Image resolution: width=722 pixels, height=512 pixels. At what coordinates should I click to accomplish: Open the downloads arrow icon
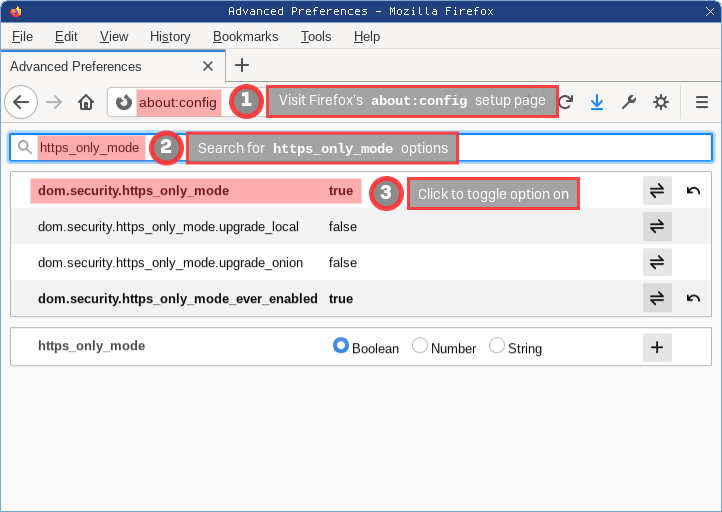pos(597,102)
